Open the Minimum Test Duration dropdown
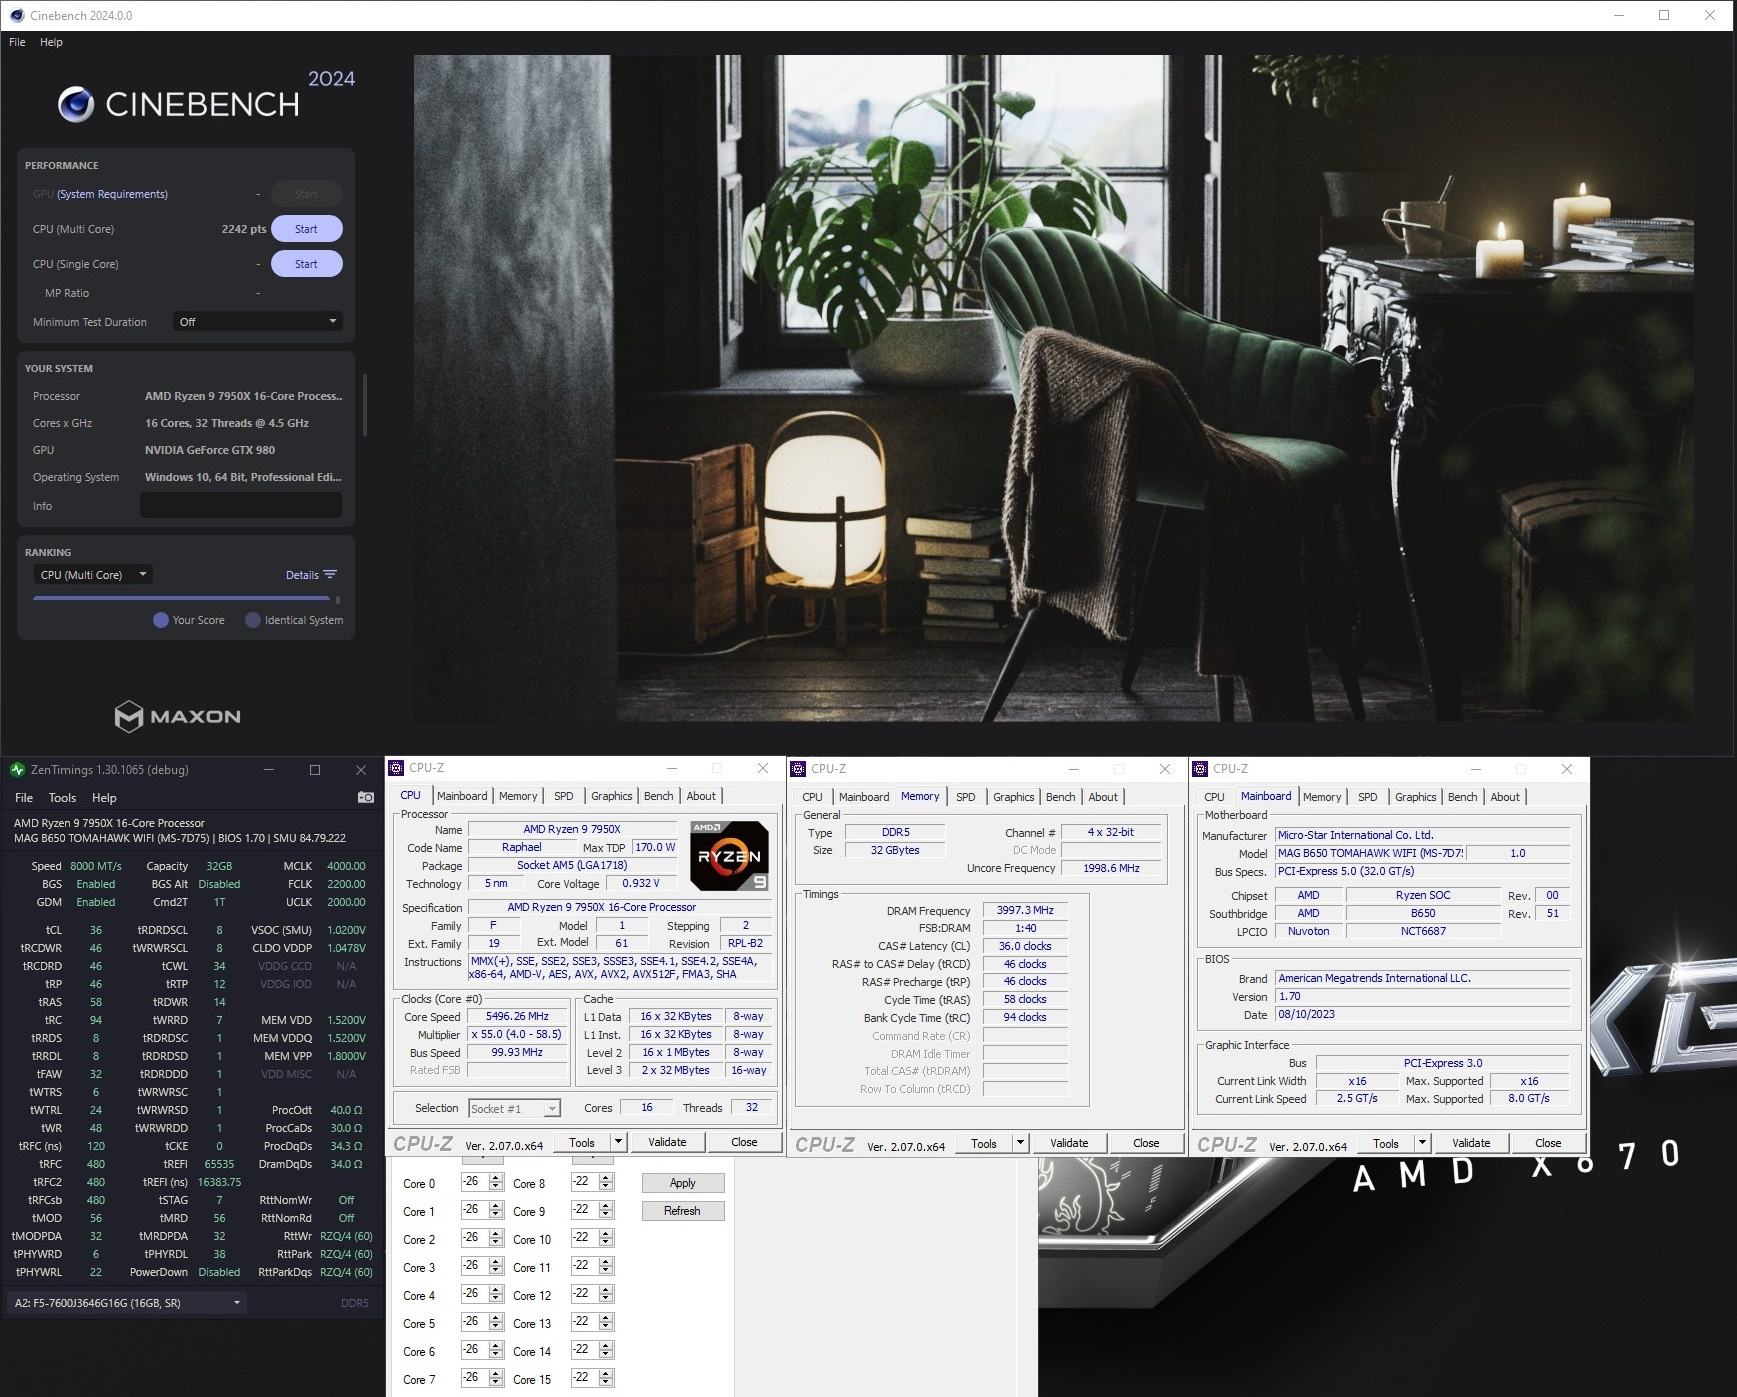This screenshot has width=1737, height=1397. tap(257, 322)
